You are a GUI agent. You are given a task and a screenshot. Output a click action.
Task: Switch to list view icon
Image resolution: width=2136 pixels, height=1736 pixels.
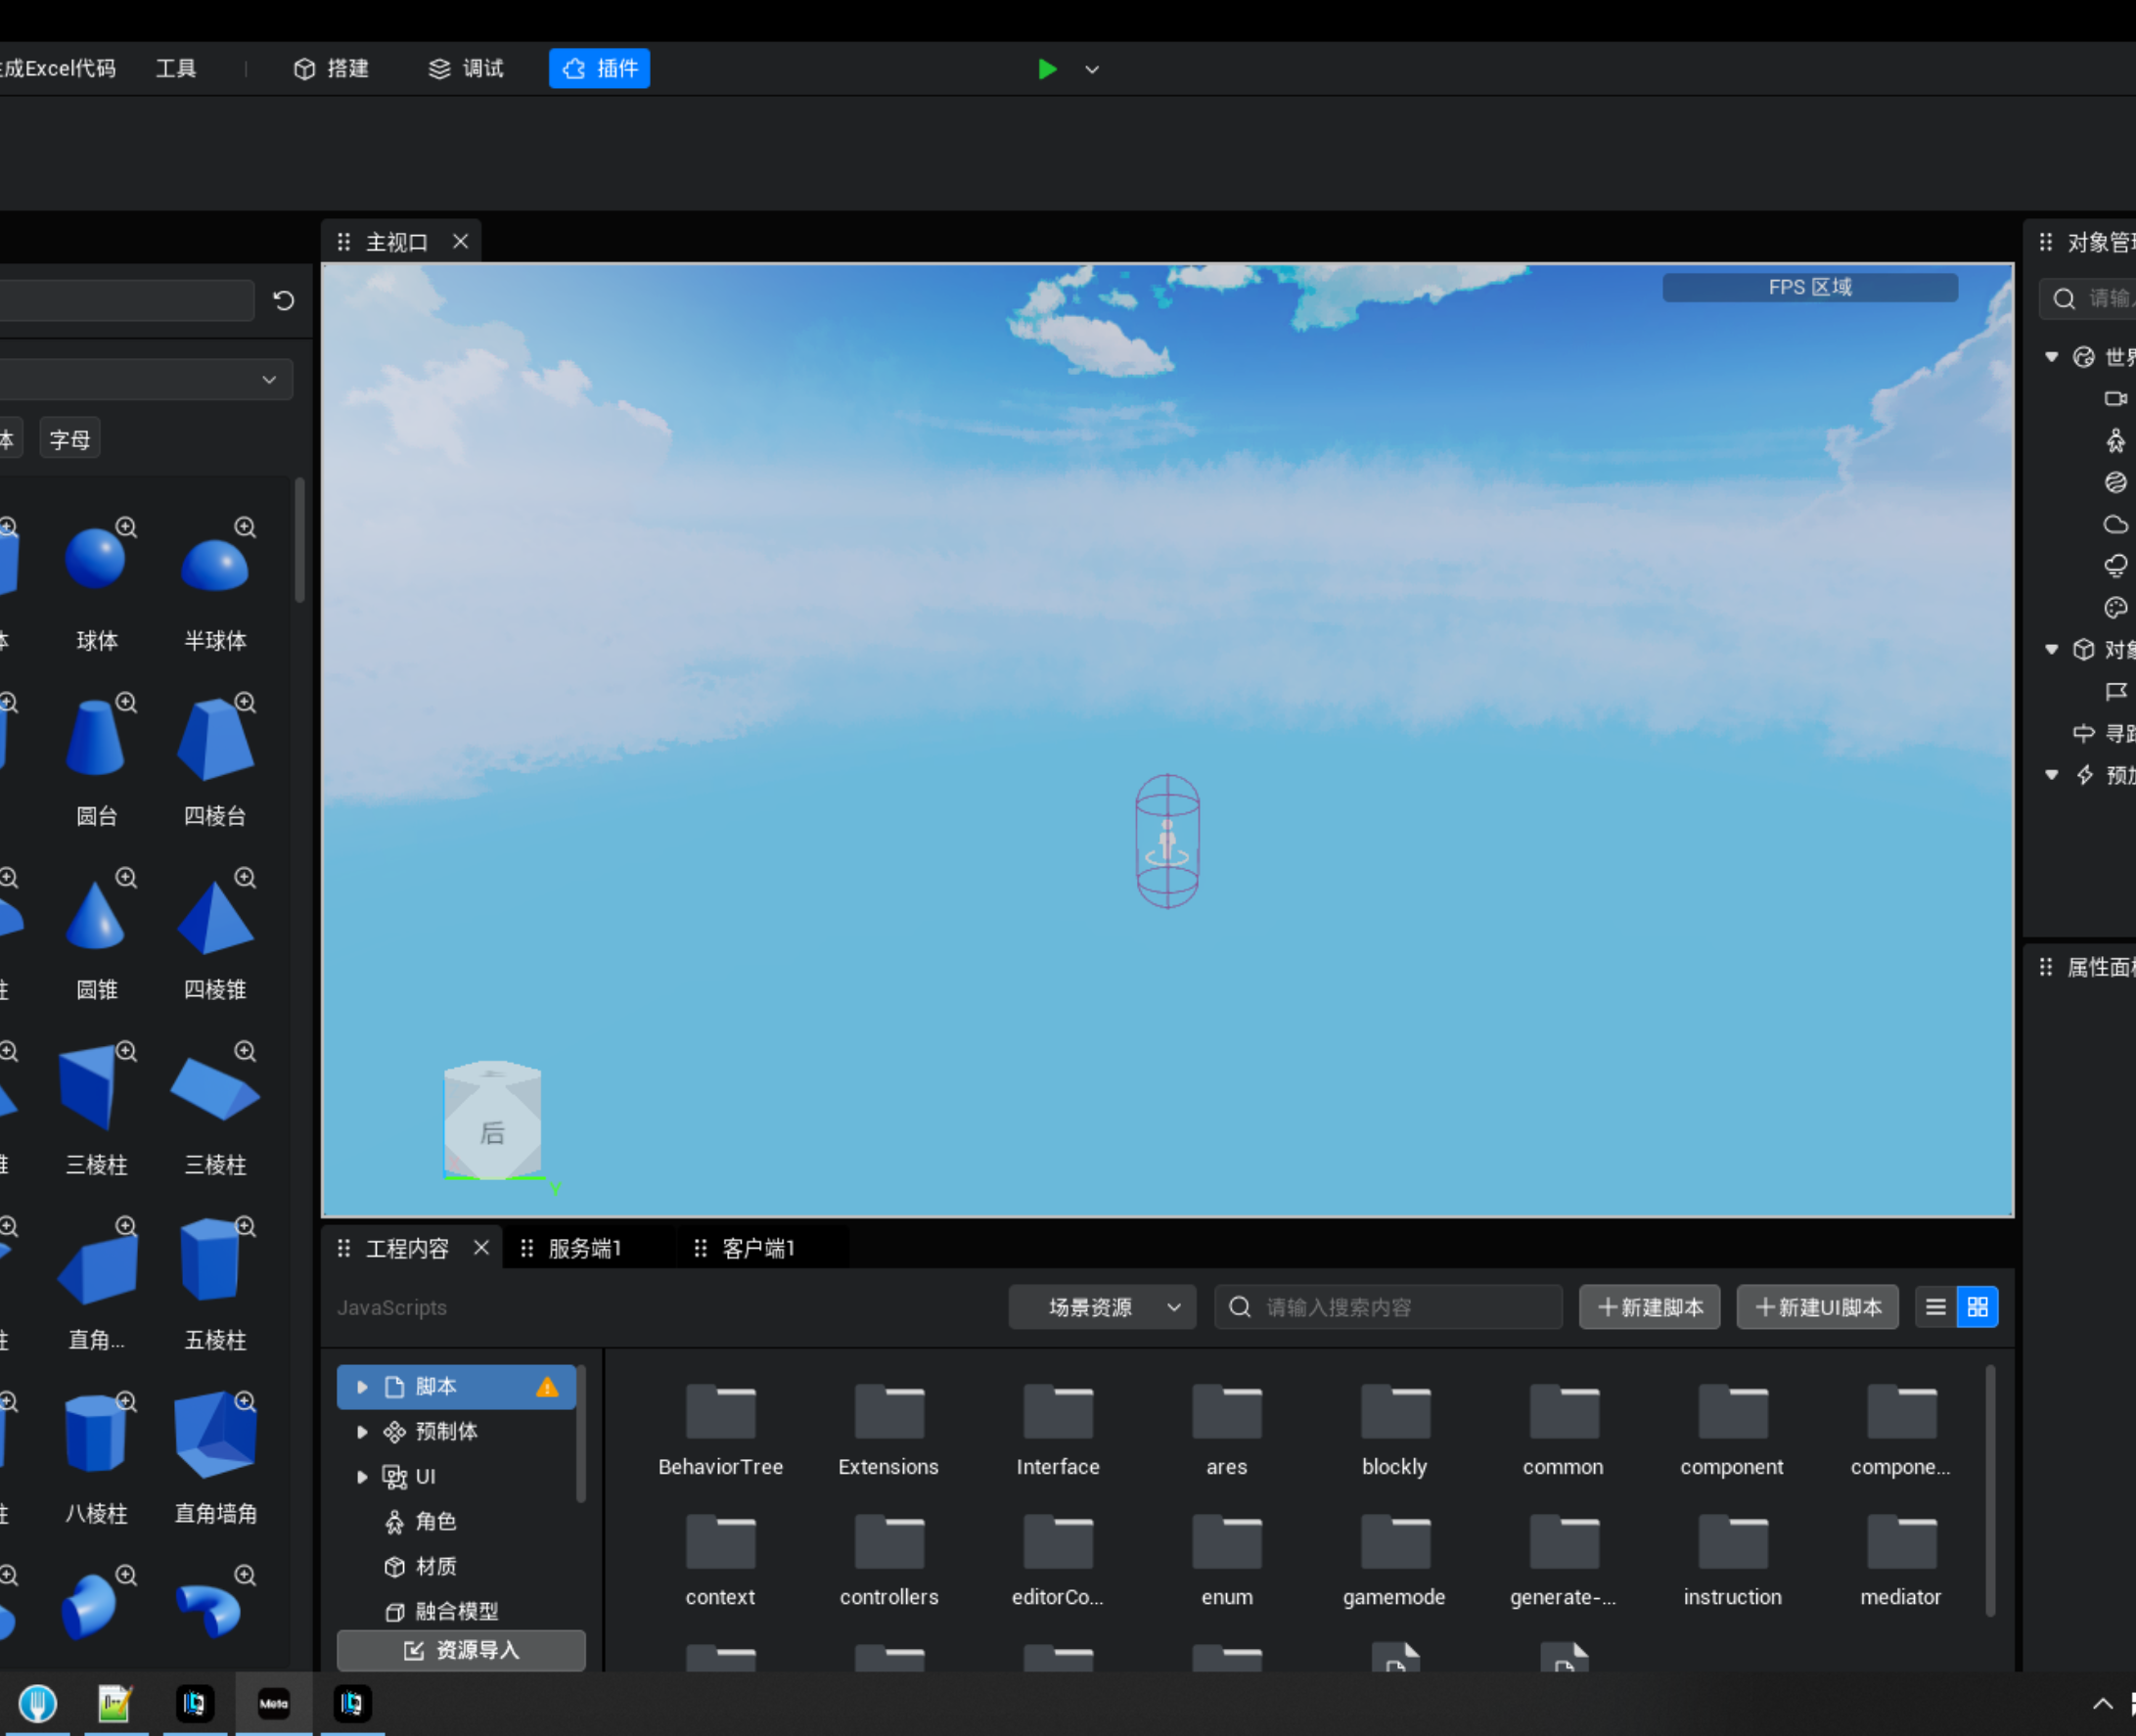(1935, 1307)
